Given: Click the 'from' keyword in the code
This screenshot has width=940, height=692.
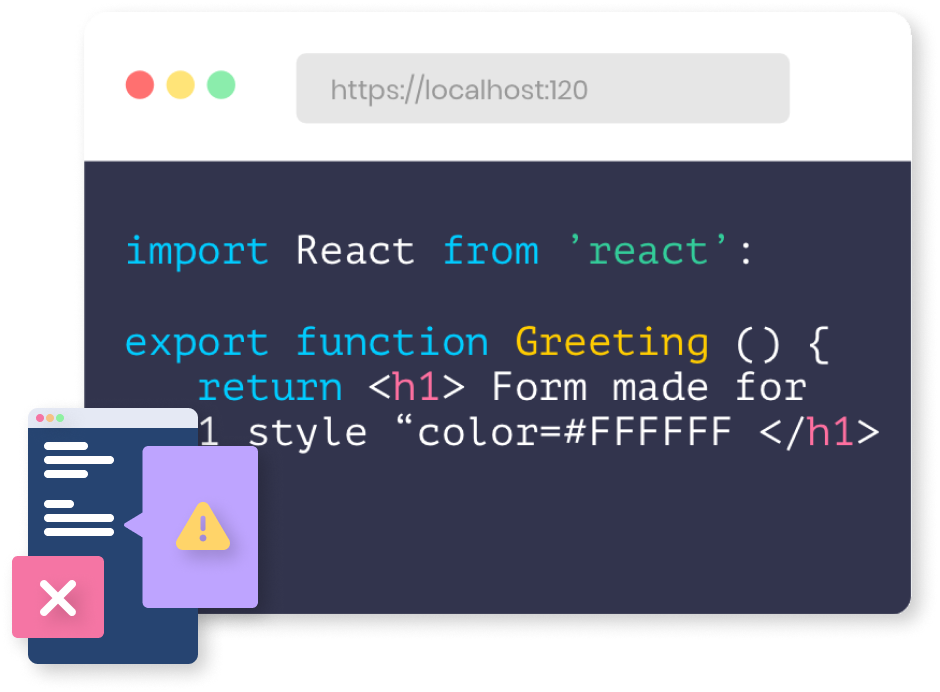Looking at the screenshot, I should point(491,250).
